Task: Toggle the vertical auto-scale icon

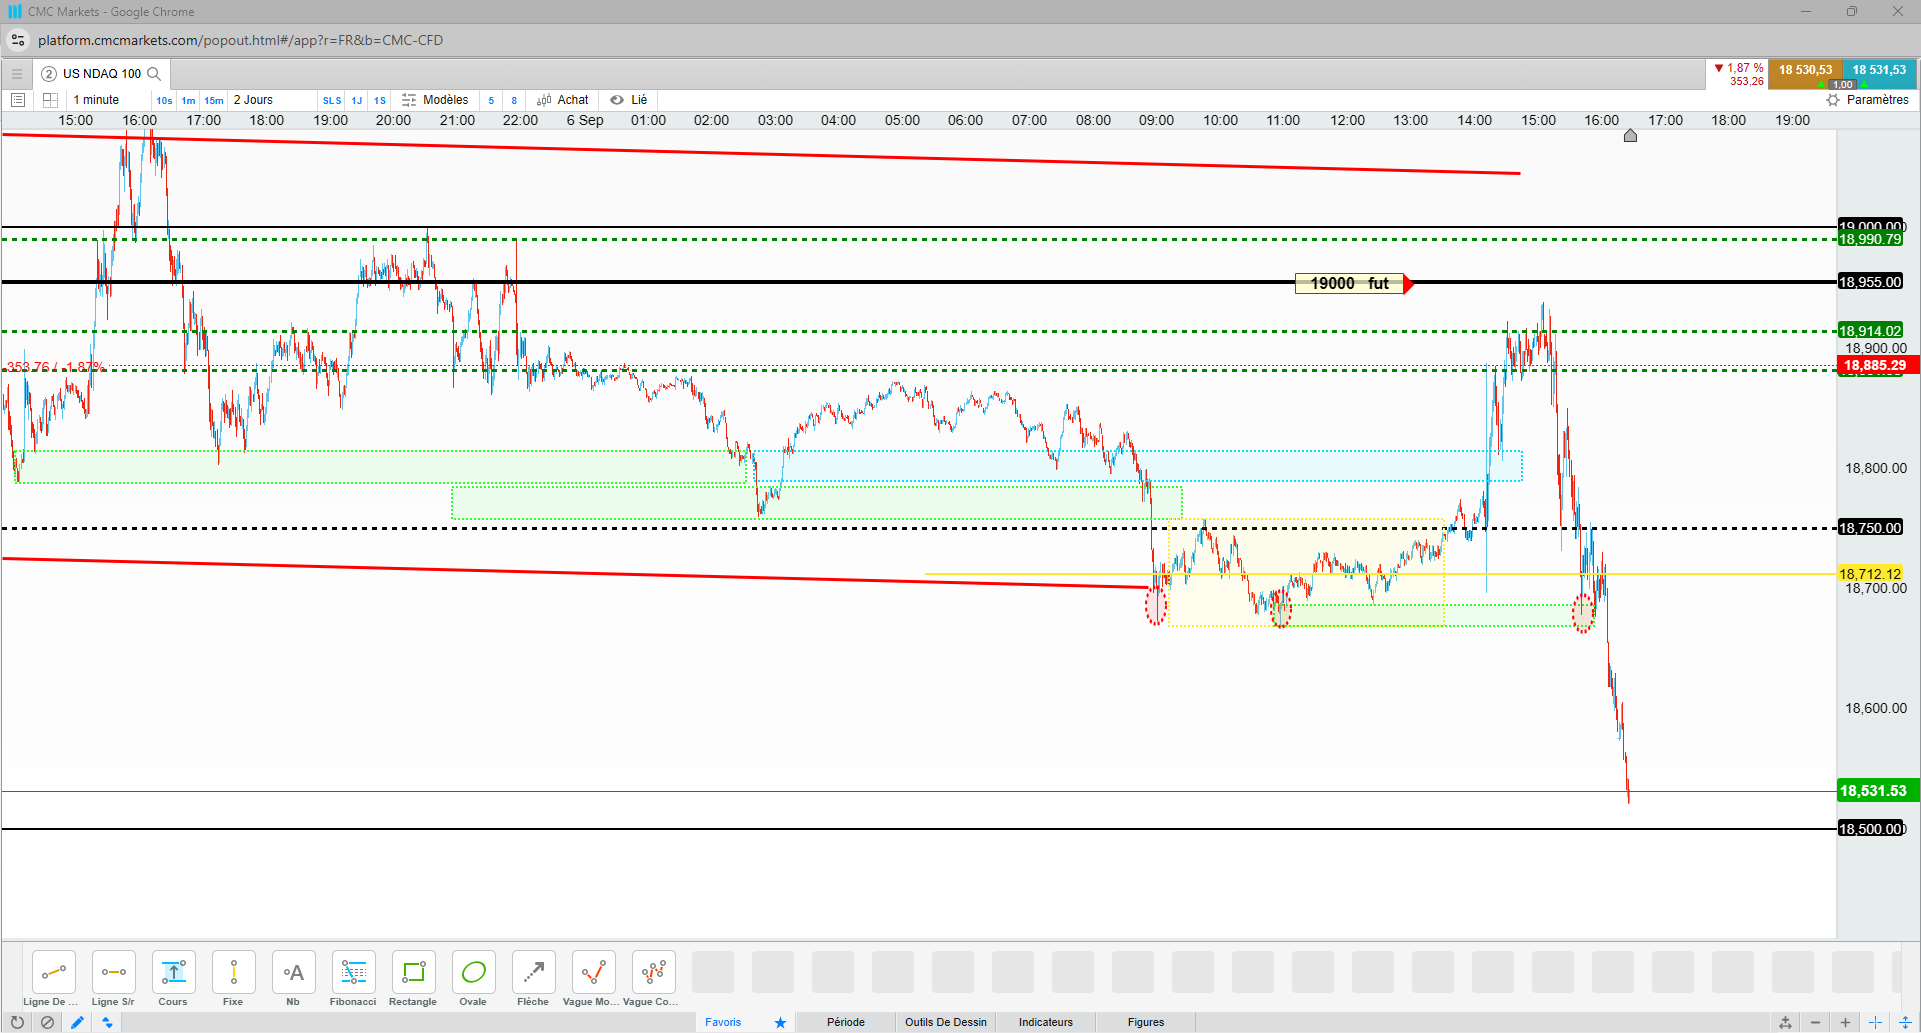Action: click(1905, 1022)
